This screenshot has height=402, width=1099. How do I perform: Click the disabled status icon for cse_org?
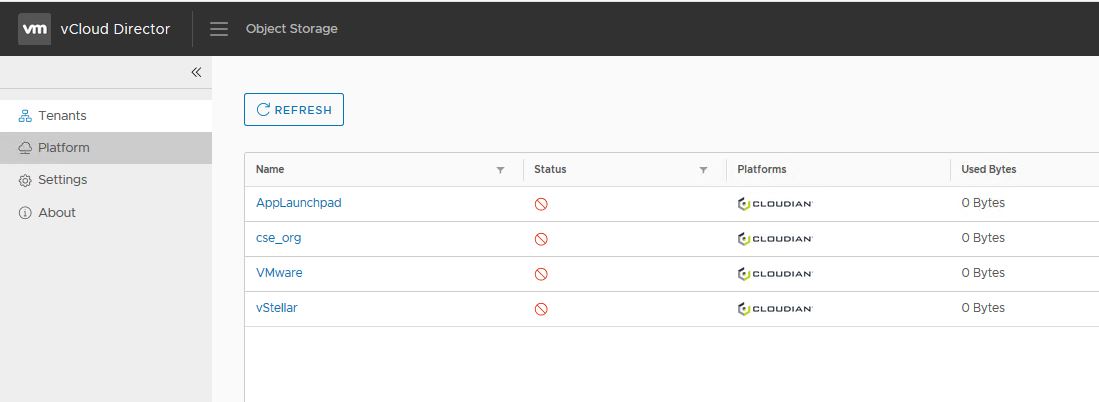pos(541,239)
